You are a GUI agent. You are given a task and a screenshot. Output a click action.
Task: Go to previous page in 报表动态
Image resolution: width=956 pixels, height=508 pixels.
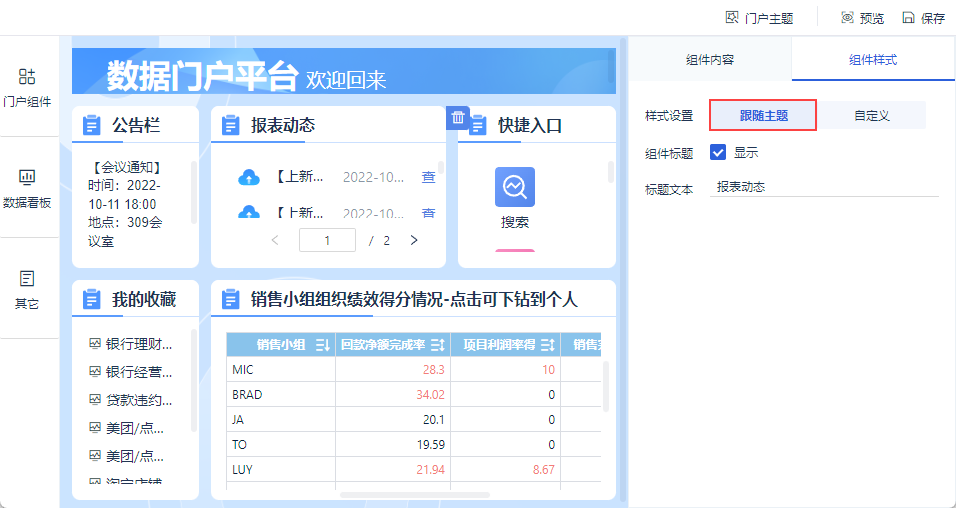(275, 240)
